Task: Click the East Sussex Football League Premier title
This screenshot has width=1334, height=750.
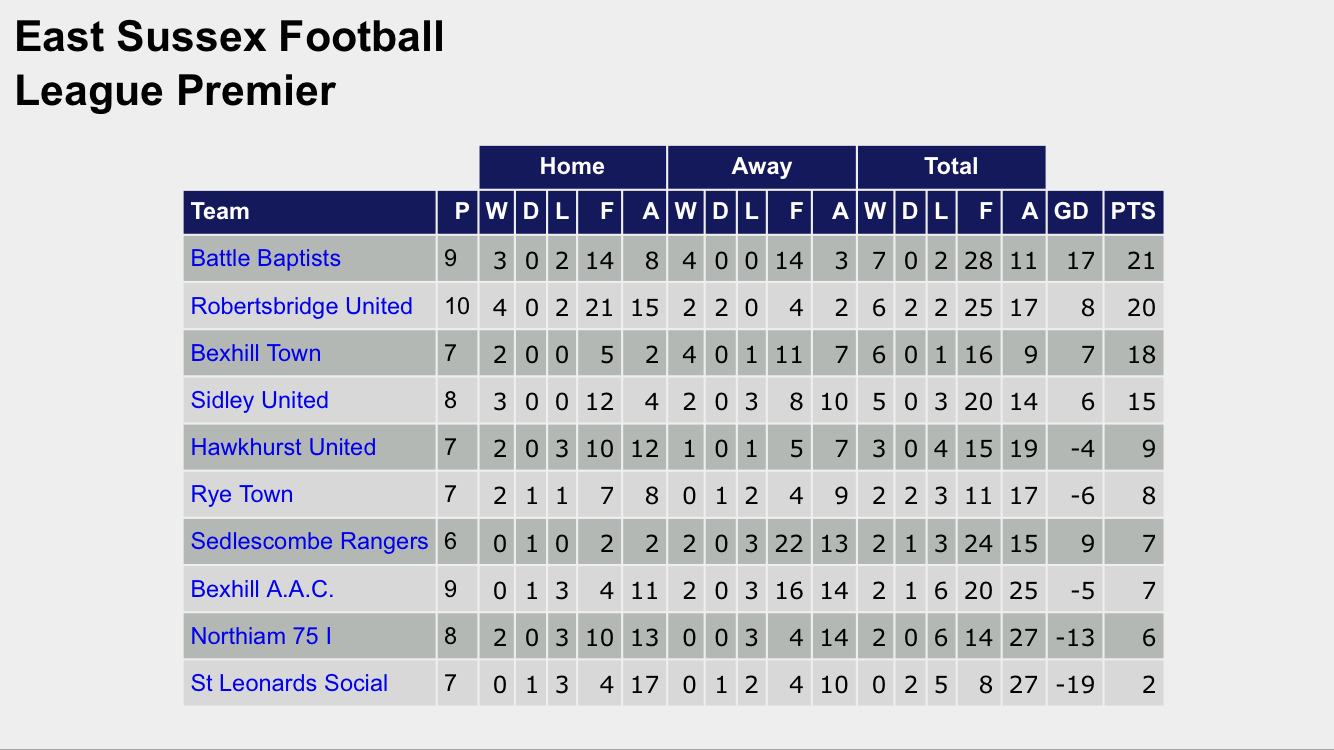Action: [229, 64]
